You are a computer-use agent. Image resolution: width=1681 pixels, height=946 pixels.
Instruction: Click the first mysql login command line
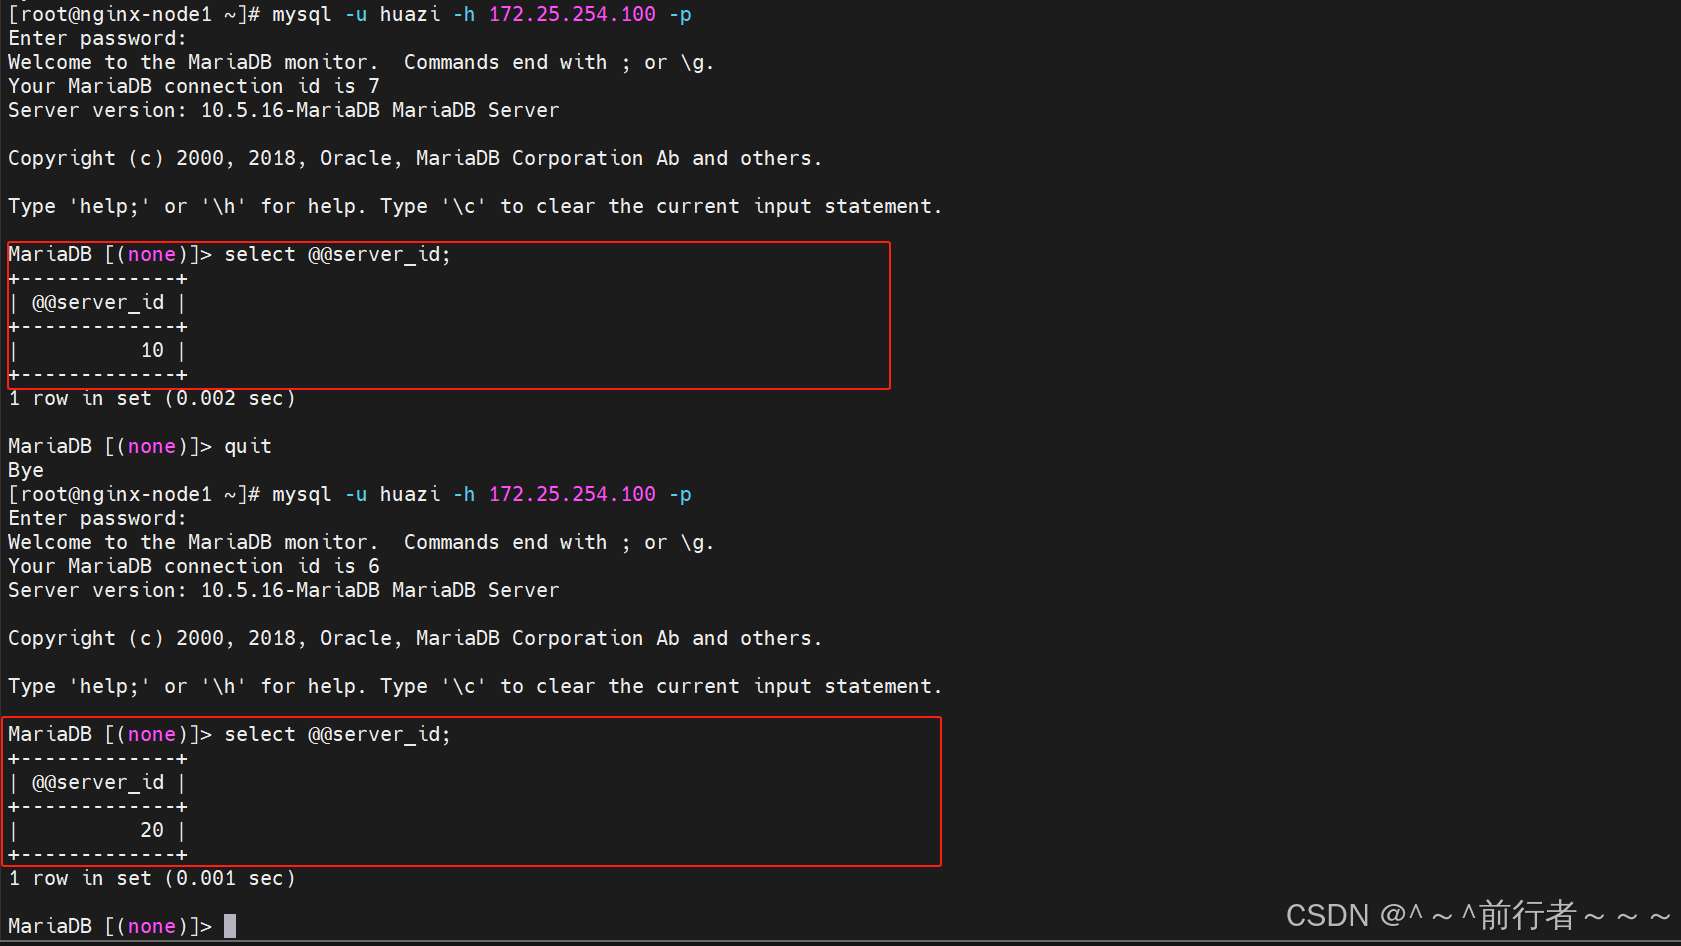(x=350, y=14)
